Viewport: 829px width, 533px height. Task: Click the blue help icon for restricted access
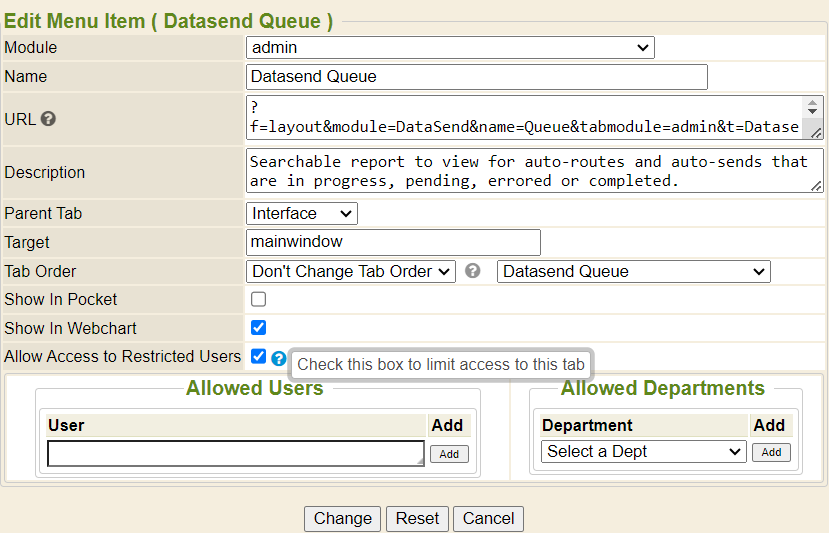coord(279,358)
